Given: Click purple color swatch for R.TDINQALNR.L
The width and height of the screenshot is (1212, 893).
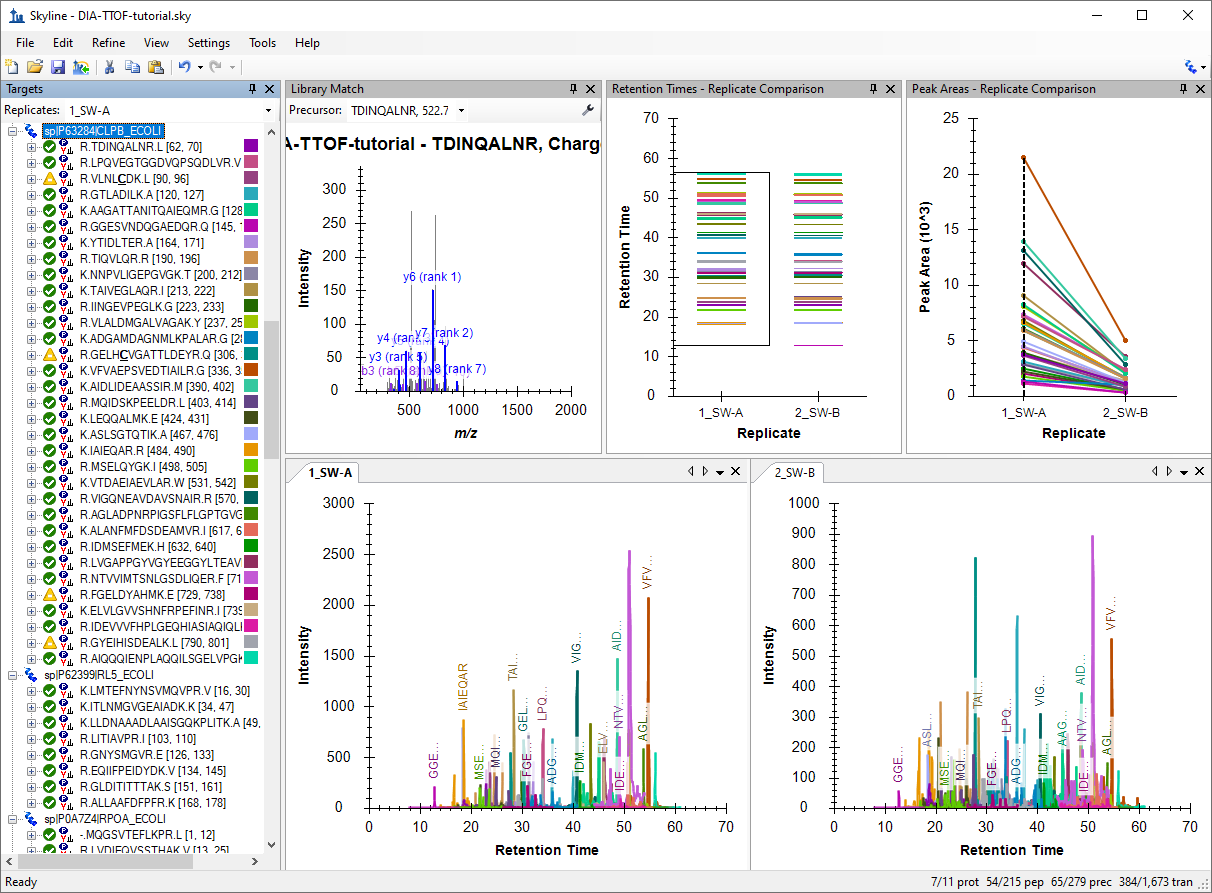Looking at the screenshot, I should pos(251,147).
